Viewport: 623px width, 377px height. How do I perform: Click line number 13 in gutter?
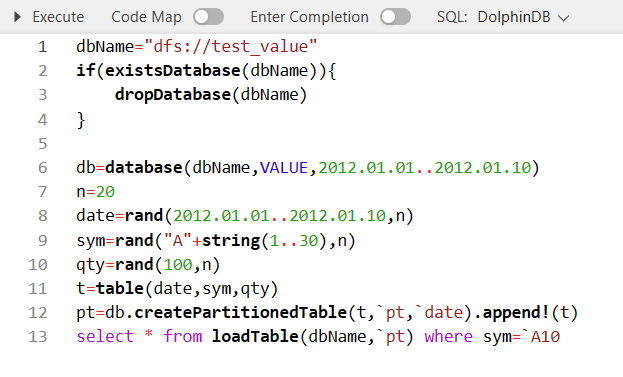click(38, 337)
